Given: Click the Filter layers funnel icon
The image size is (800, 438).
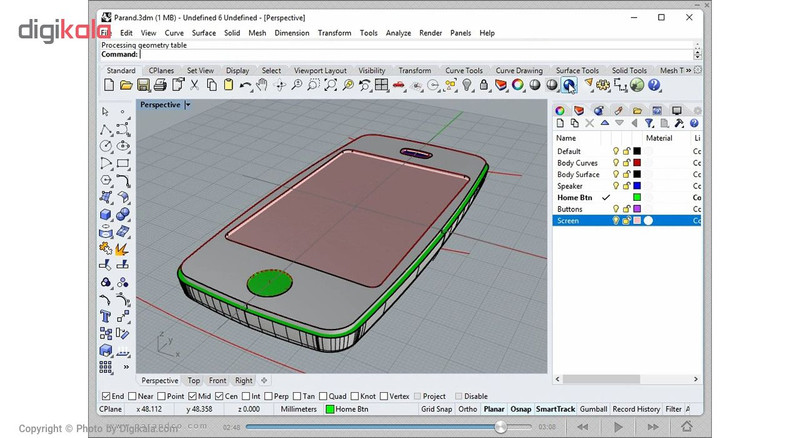Looking at the screenshot, I should coord(648,123).
